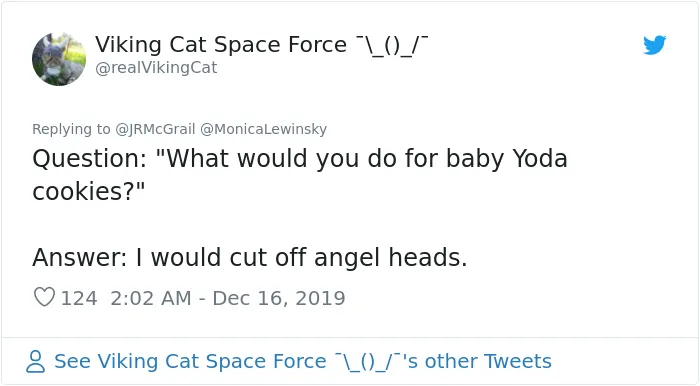Open Viking Cat Space Force display name
The image size is (700, 386).
coord(221,45)
